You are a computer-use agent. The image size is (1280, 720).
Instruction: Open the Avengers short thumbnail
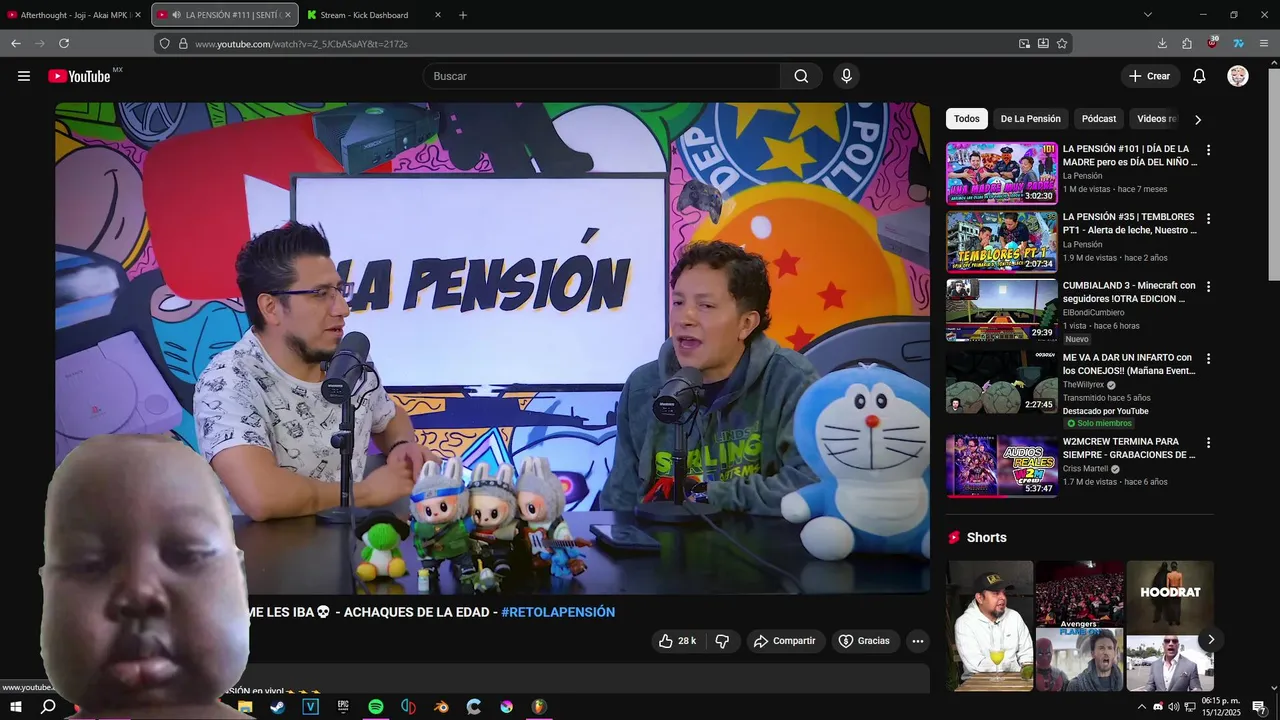click(1079, 625)
